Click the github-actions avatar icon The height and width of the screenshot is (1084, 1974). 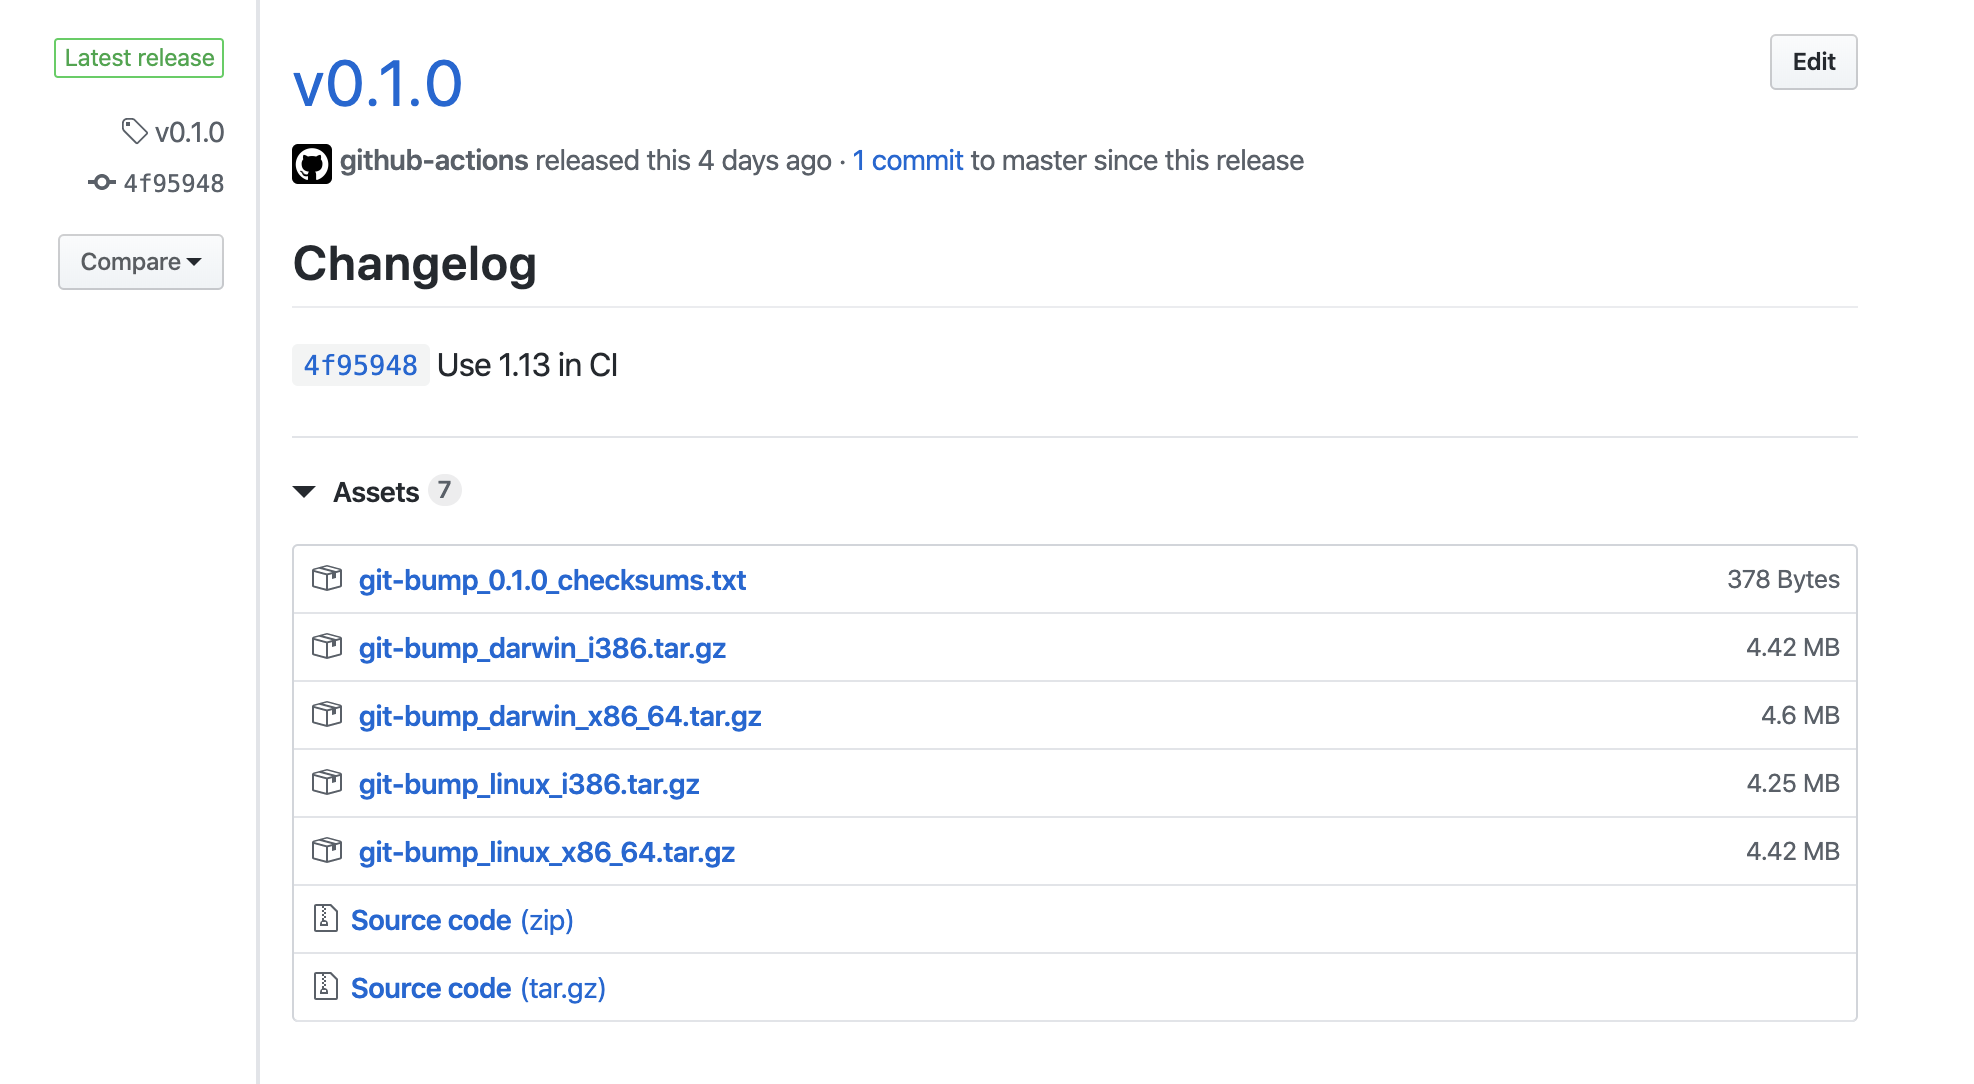click(x=311, y=163)
